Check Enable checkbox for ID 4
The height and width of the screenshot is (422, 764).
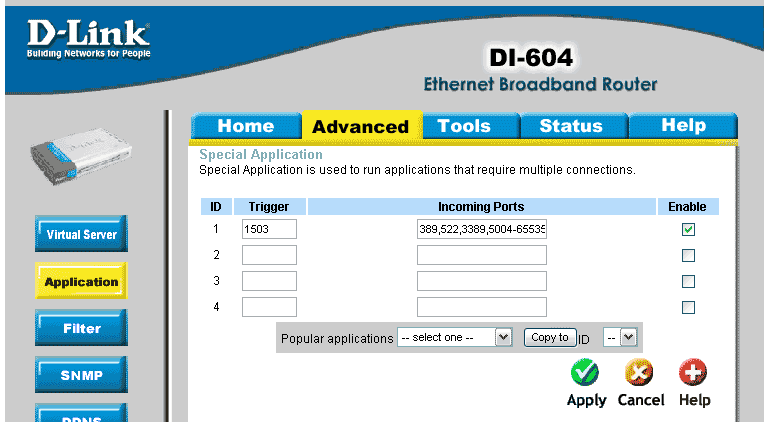coord(688,307)
